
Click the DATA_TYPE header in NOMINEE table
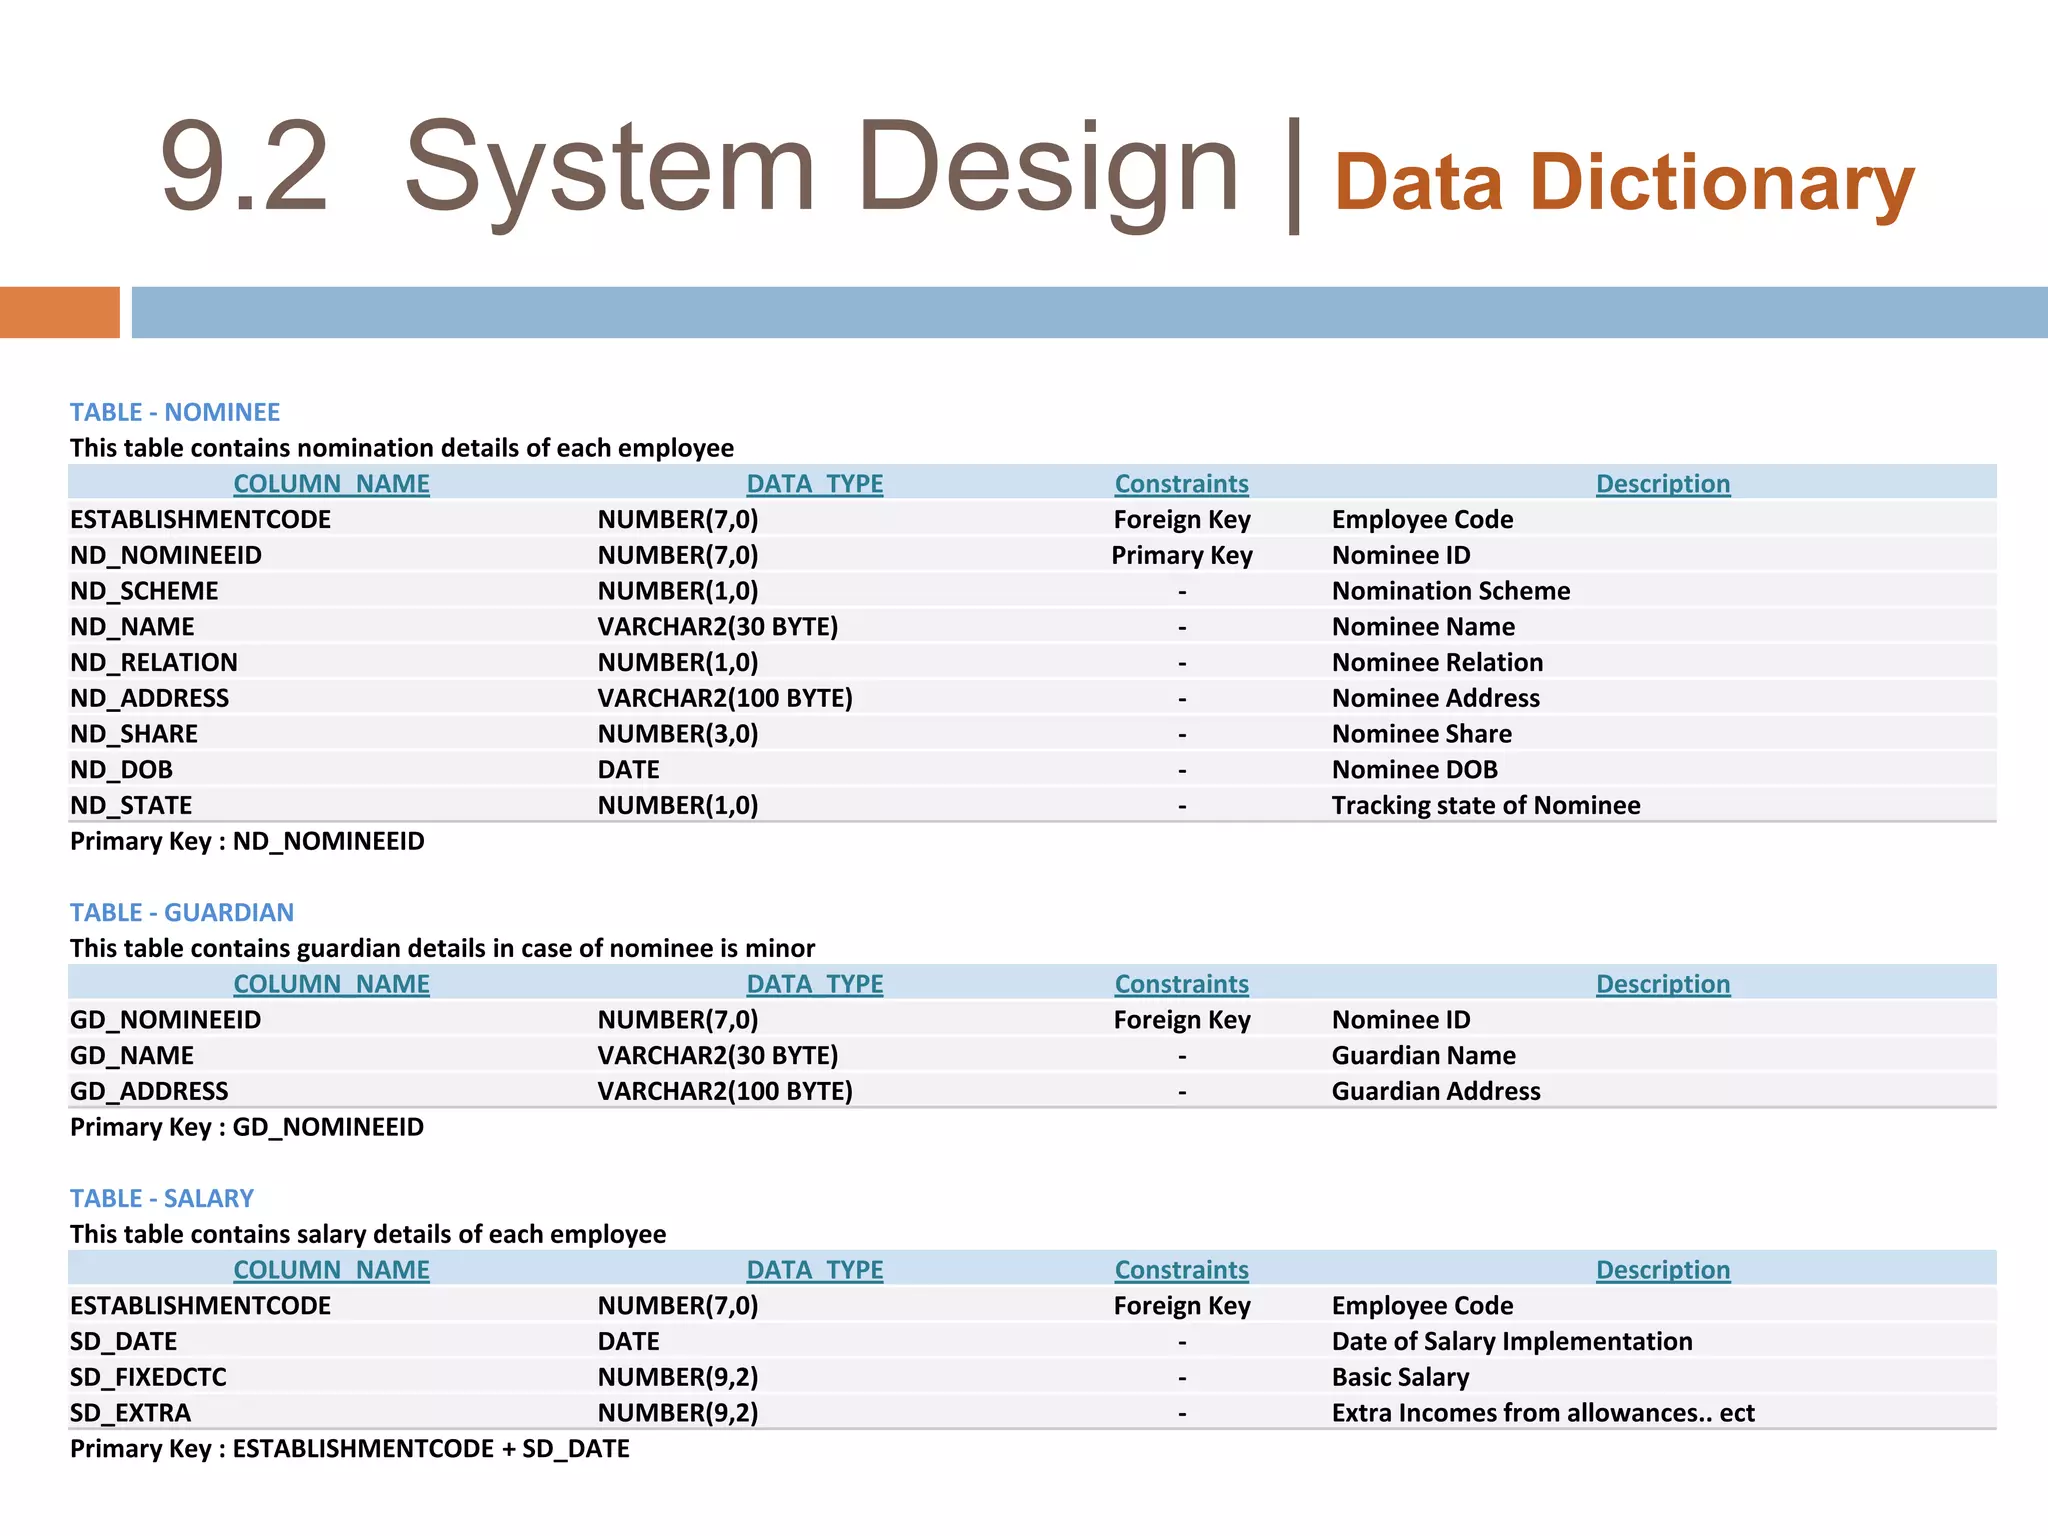[815, 484]
